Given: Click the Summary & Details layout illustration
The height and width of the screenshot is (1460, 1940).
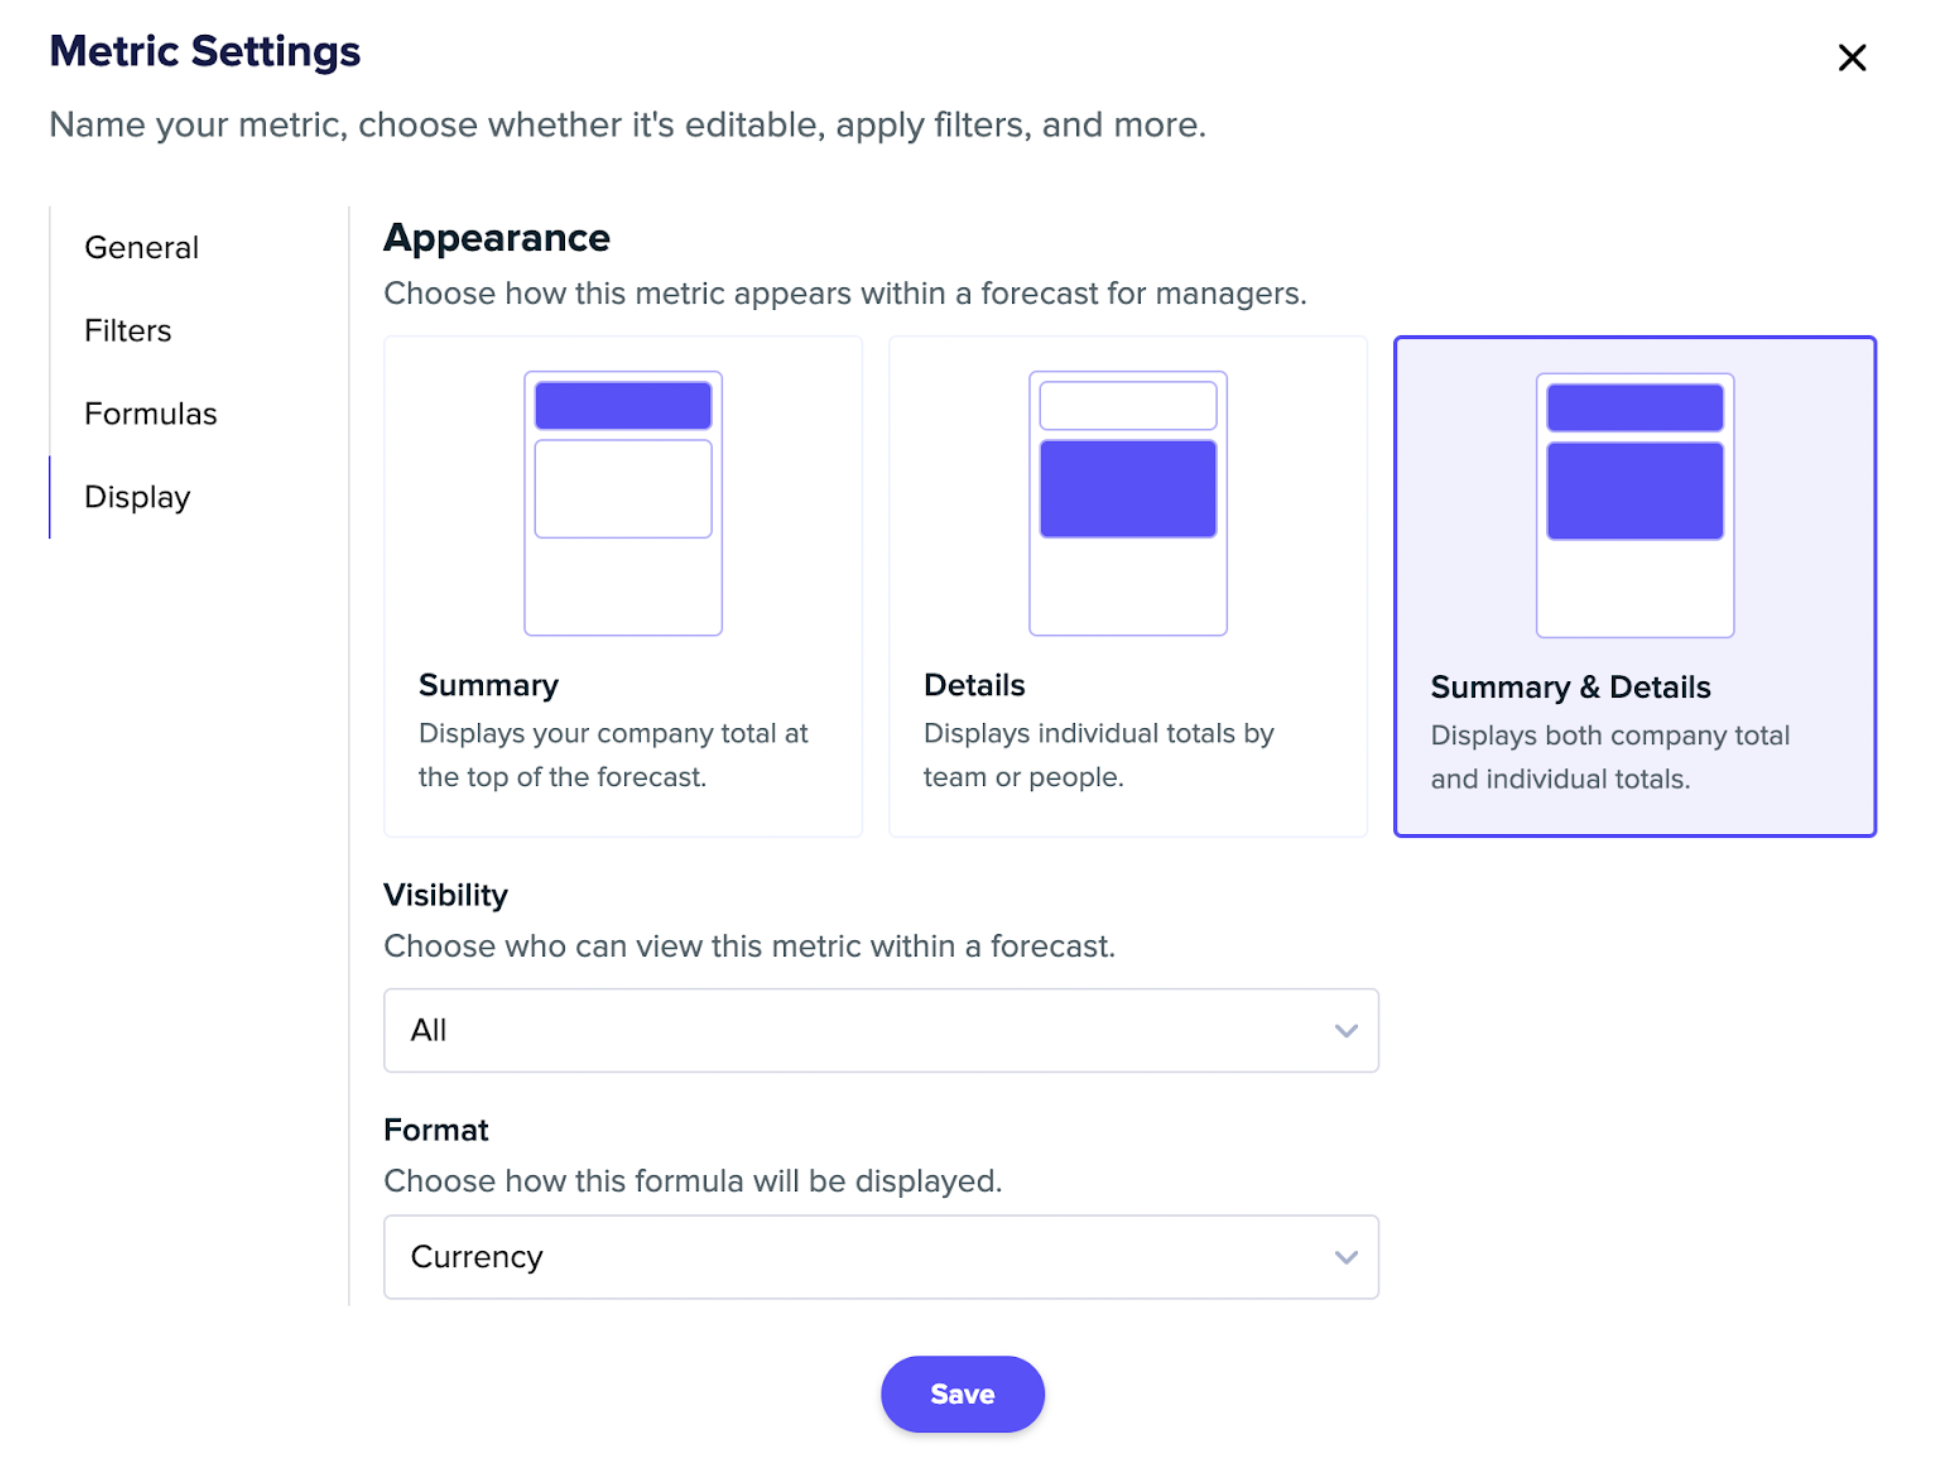Looking at the screenshot, I should click(1635, 505).
